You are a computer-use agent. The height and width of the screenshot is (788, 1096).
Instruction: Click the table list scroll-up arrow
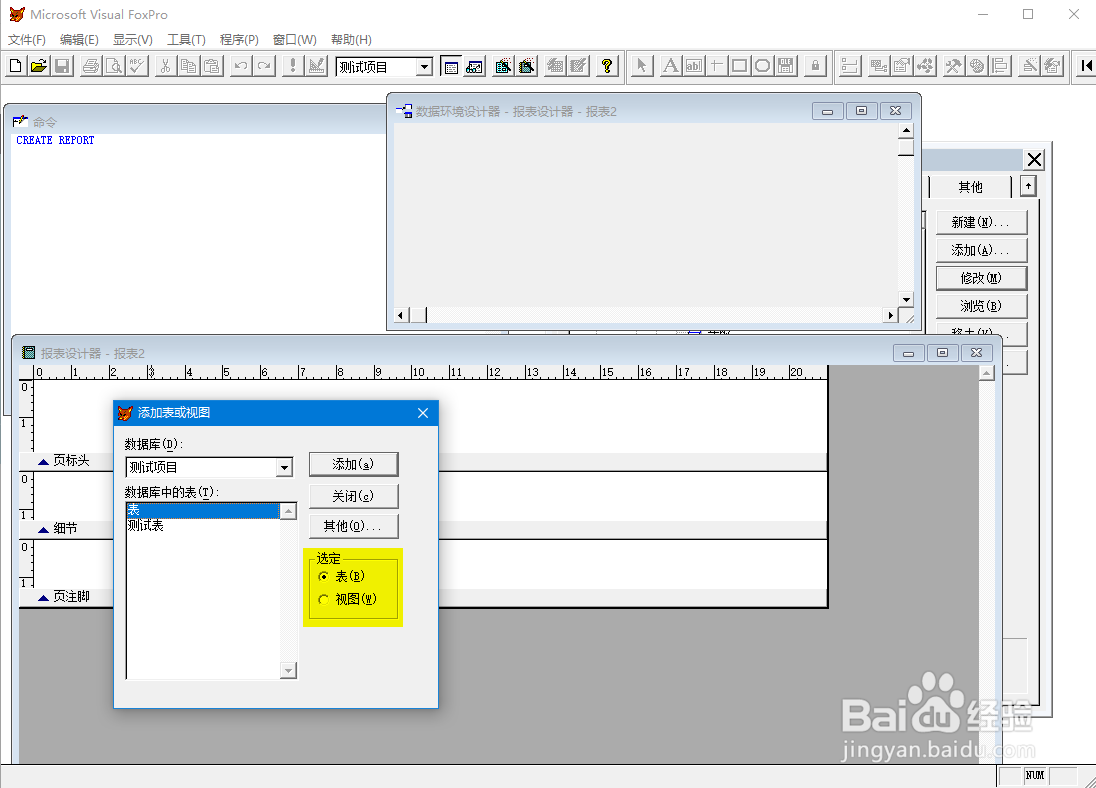coord(288,511)
